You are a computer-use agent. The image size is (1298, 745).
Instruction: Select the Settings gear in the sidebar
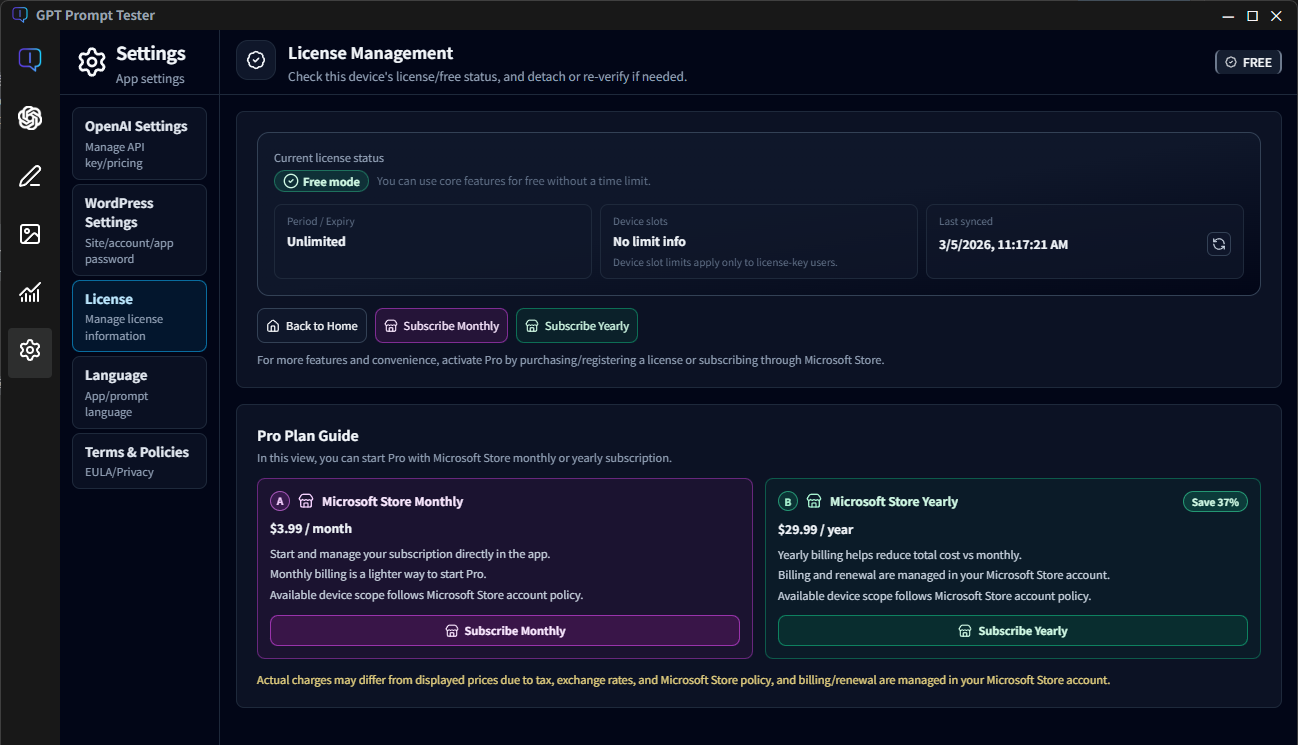click(30, 352)
